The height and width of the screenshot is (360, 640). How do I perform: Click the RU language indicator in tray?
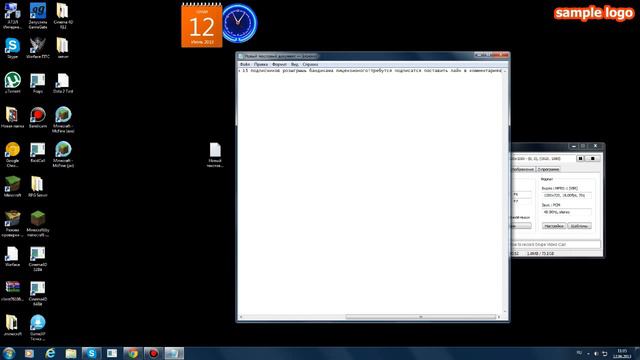579,353
